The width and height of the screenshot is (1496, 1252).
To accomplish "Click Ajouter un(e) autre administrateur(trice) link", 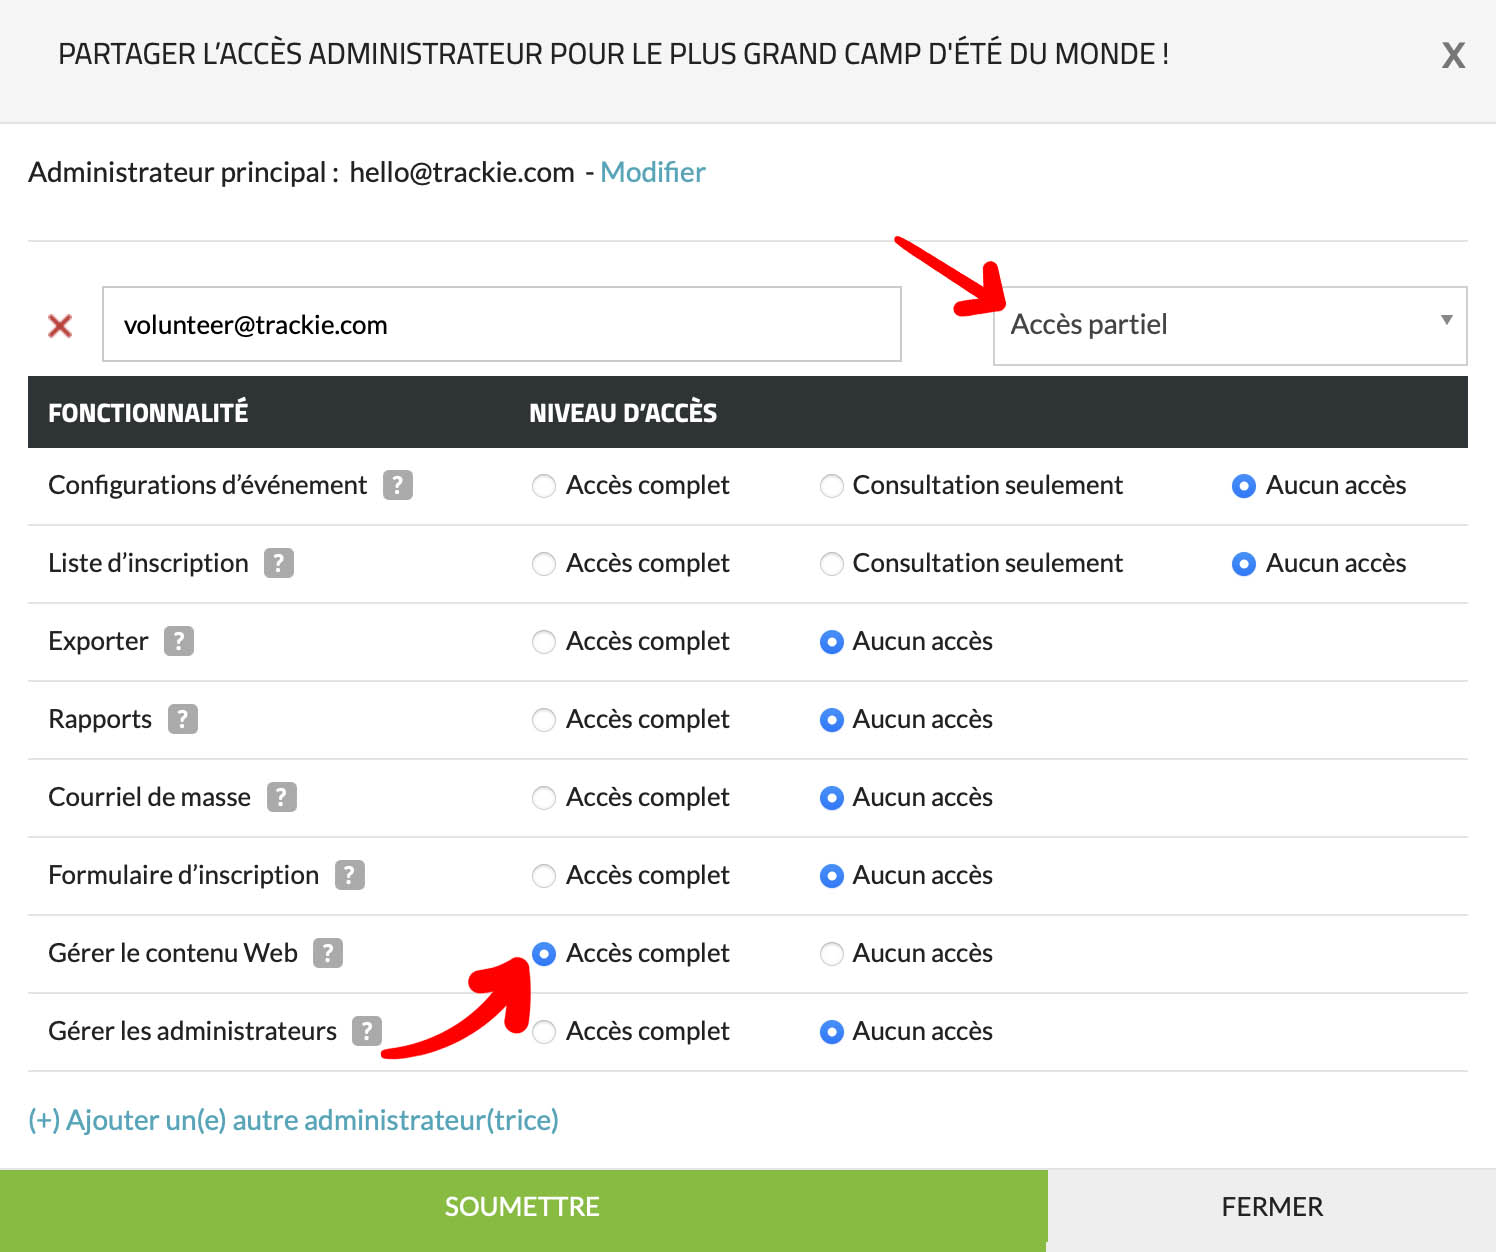I will (293, 1120).
